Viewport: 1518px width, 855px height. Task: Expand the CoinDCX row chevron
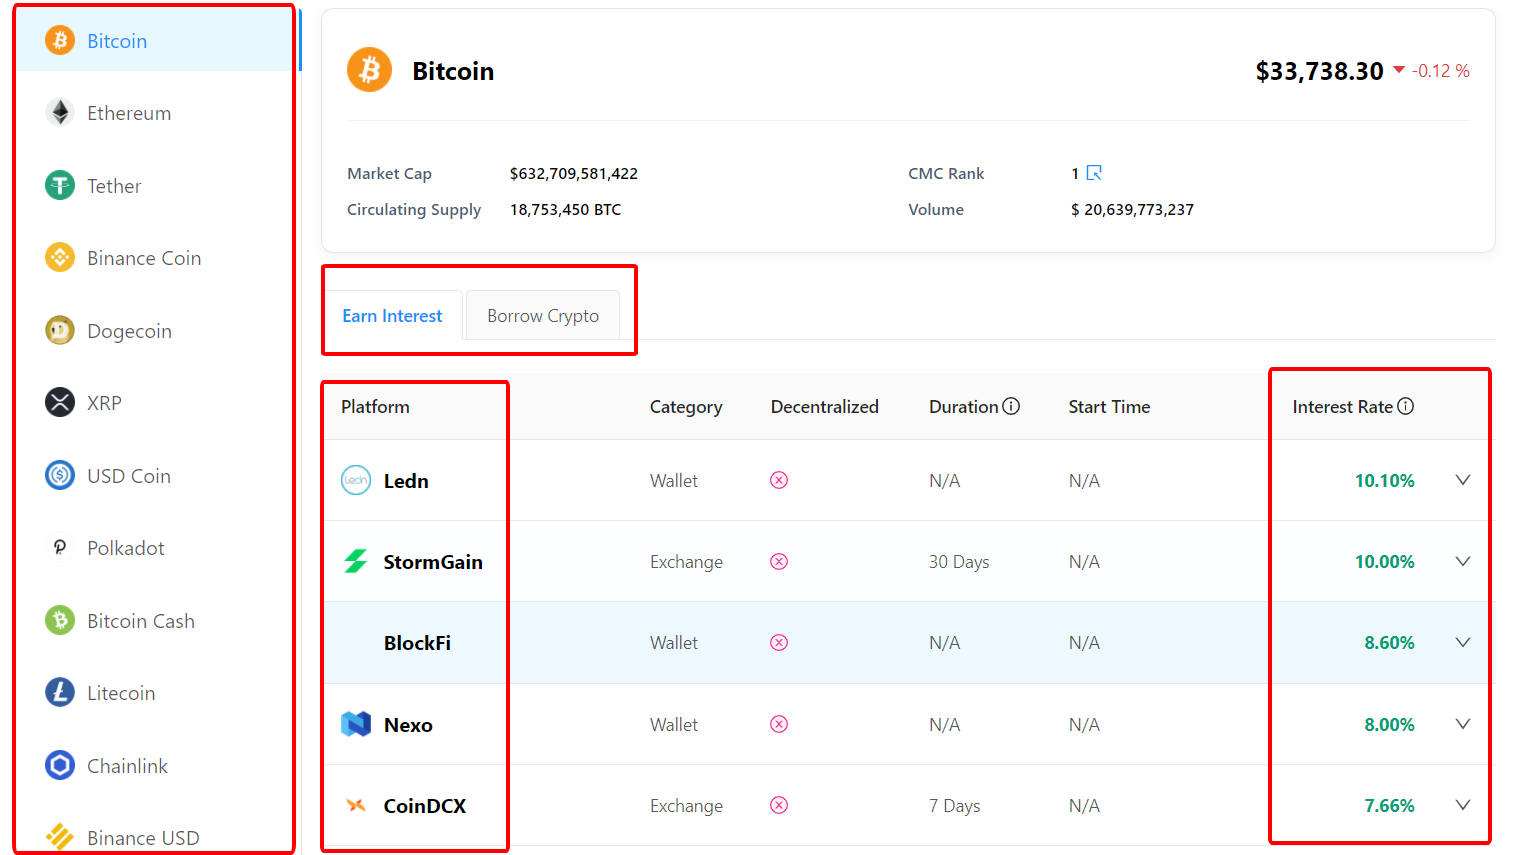pyautogui.click(x=1463, y=805)
